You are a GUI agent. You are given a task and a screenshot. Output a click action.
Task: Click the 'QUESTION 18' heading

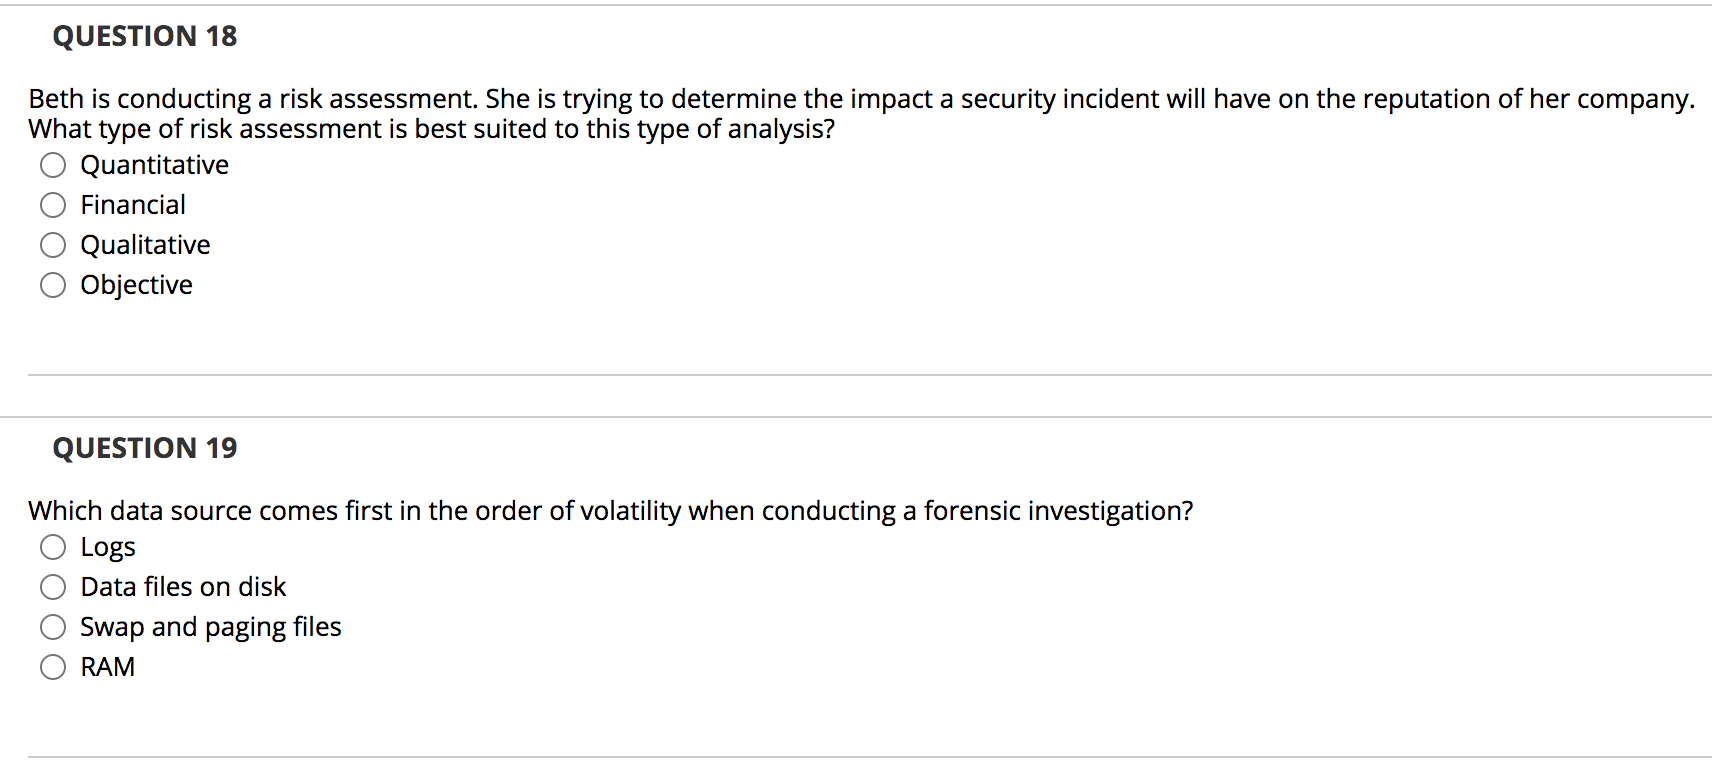pyautogui.click(x=145, y=36)
